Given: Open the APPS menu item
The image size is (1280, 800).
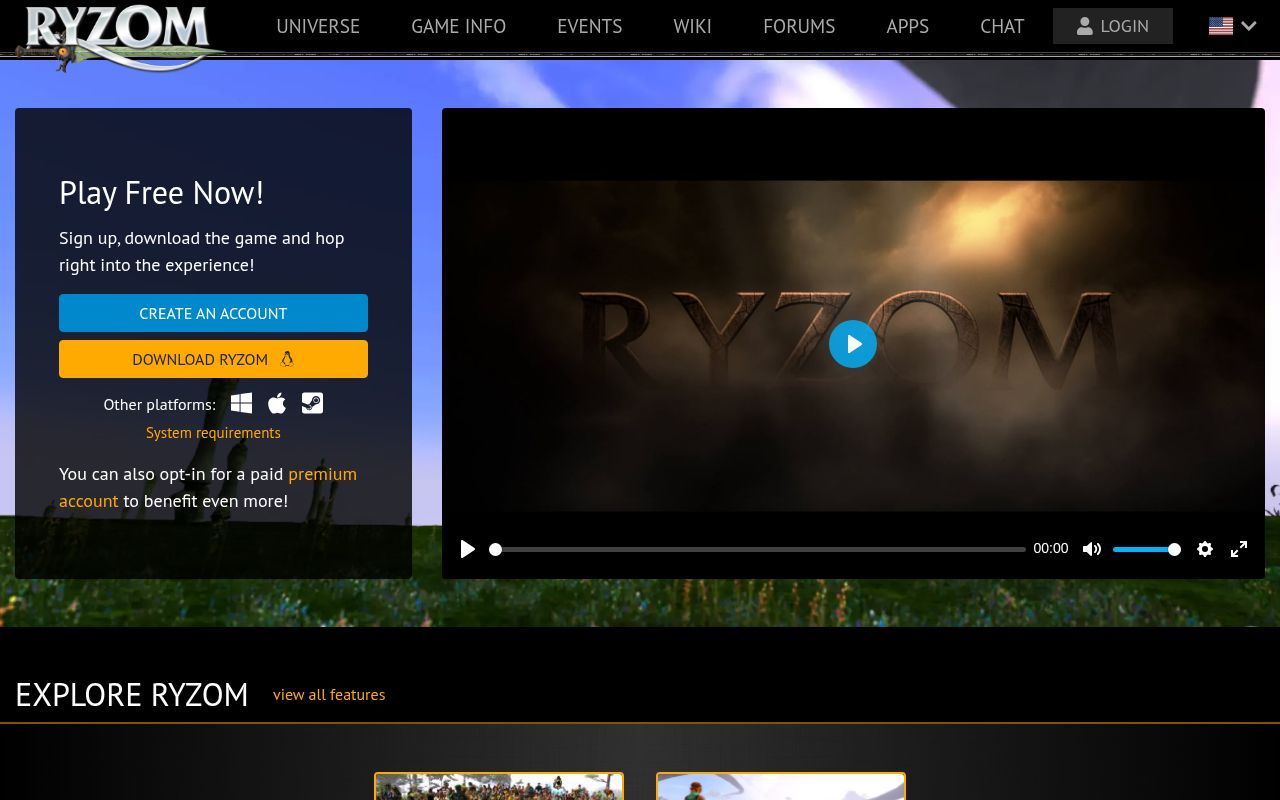Looking at the screenshot, I should click(x=907, y=26).
